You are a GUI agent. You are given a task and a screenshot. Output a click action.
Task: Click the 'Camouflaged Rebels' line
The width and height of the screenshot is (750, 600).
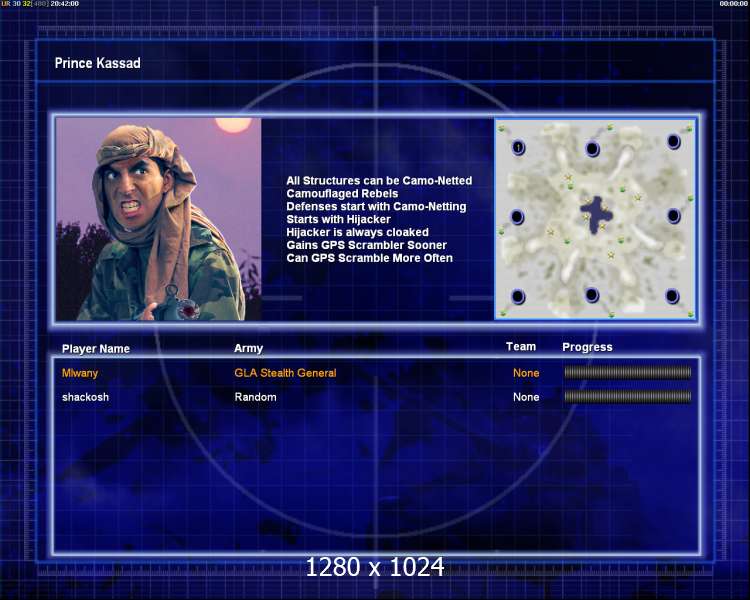(342, 193)
